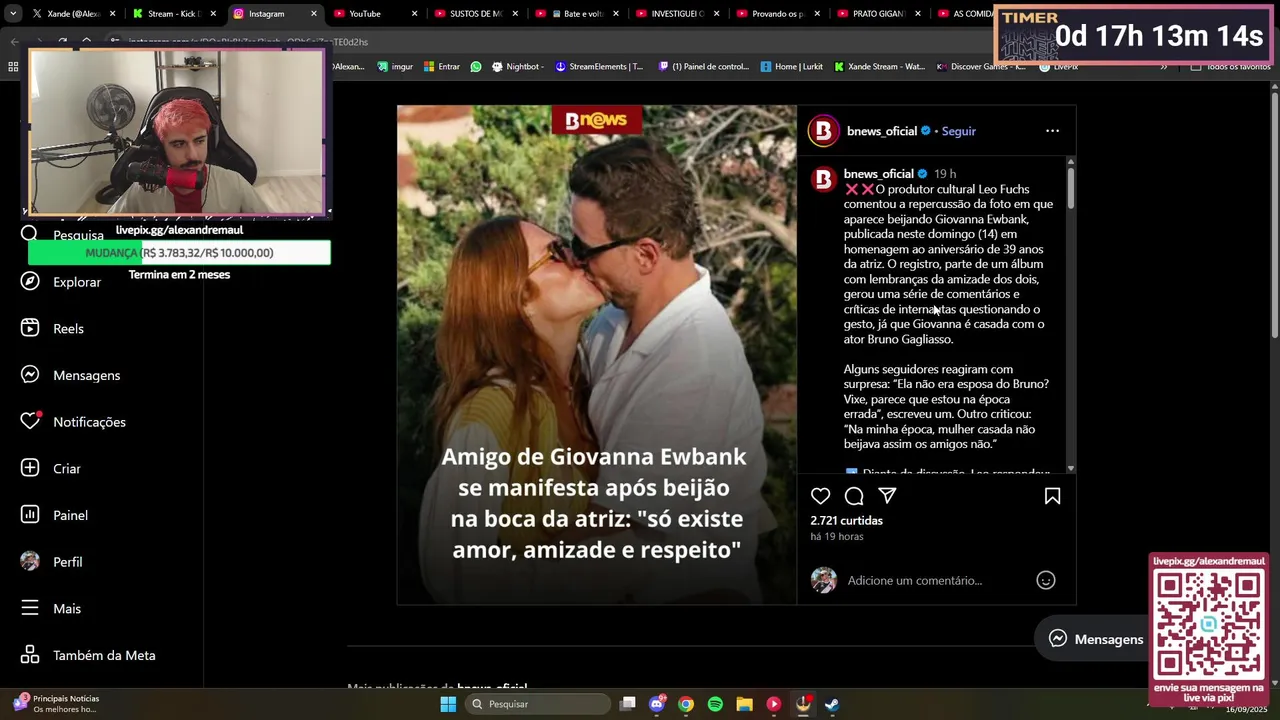
Task: Open the three-dot post options menu
Action: pyautogui.click(x=1052, y=131)
